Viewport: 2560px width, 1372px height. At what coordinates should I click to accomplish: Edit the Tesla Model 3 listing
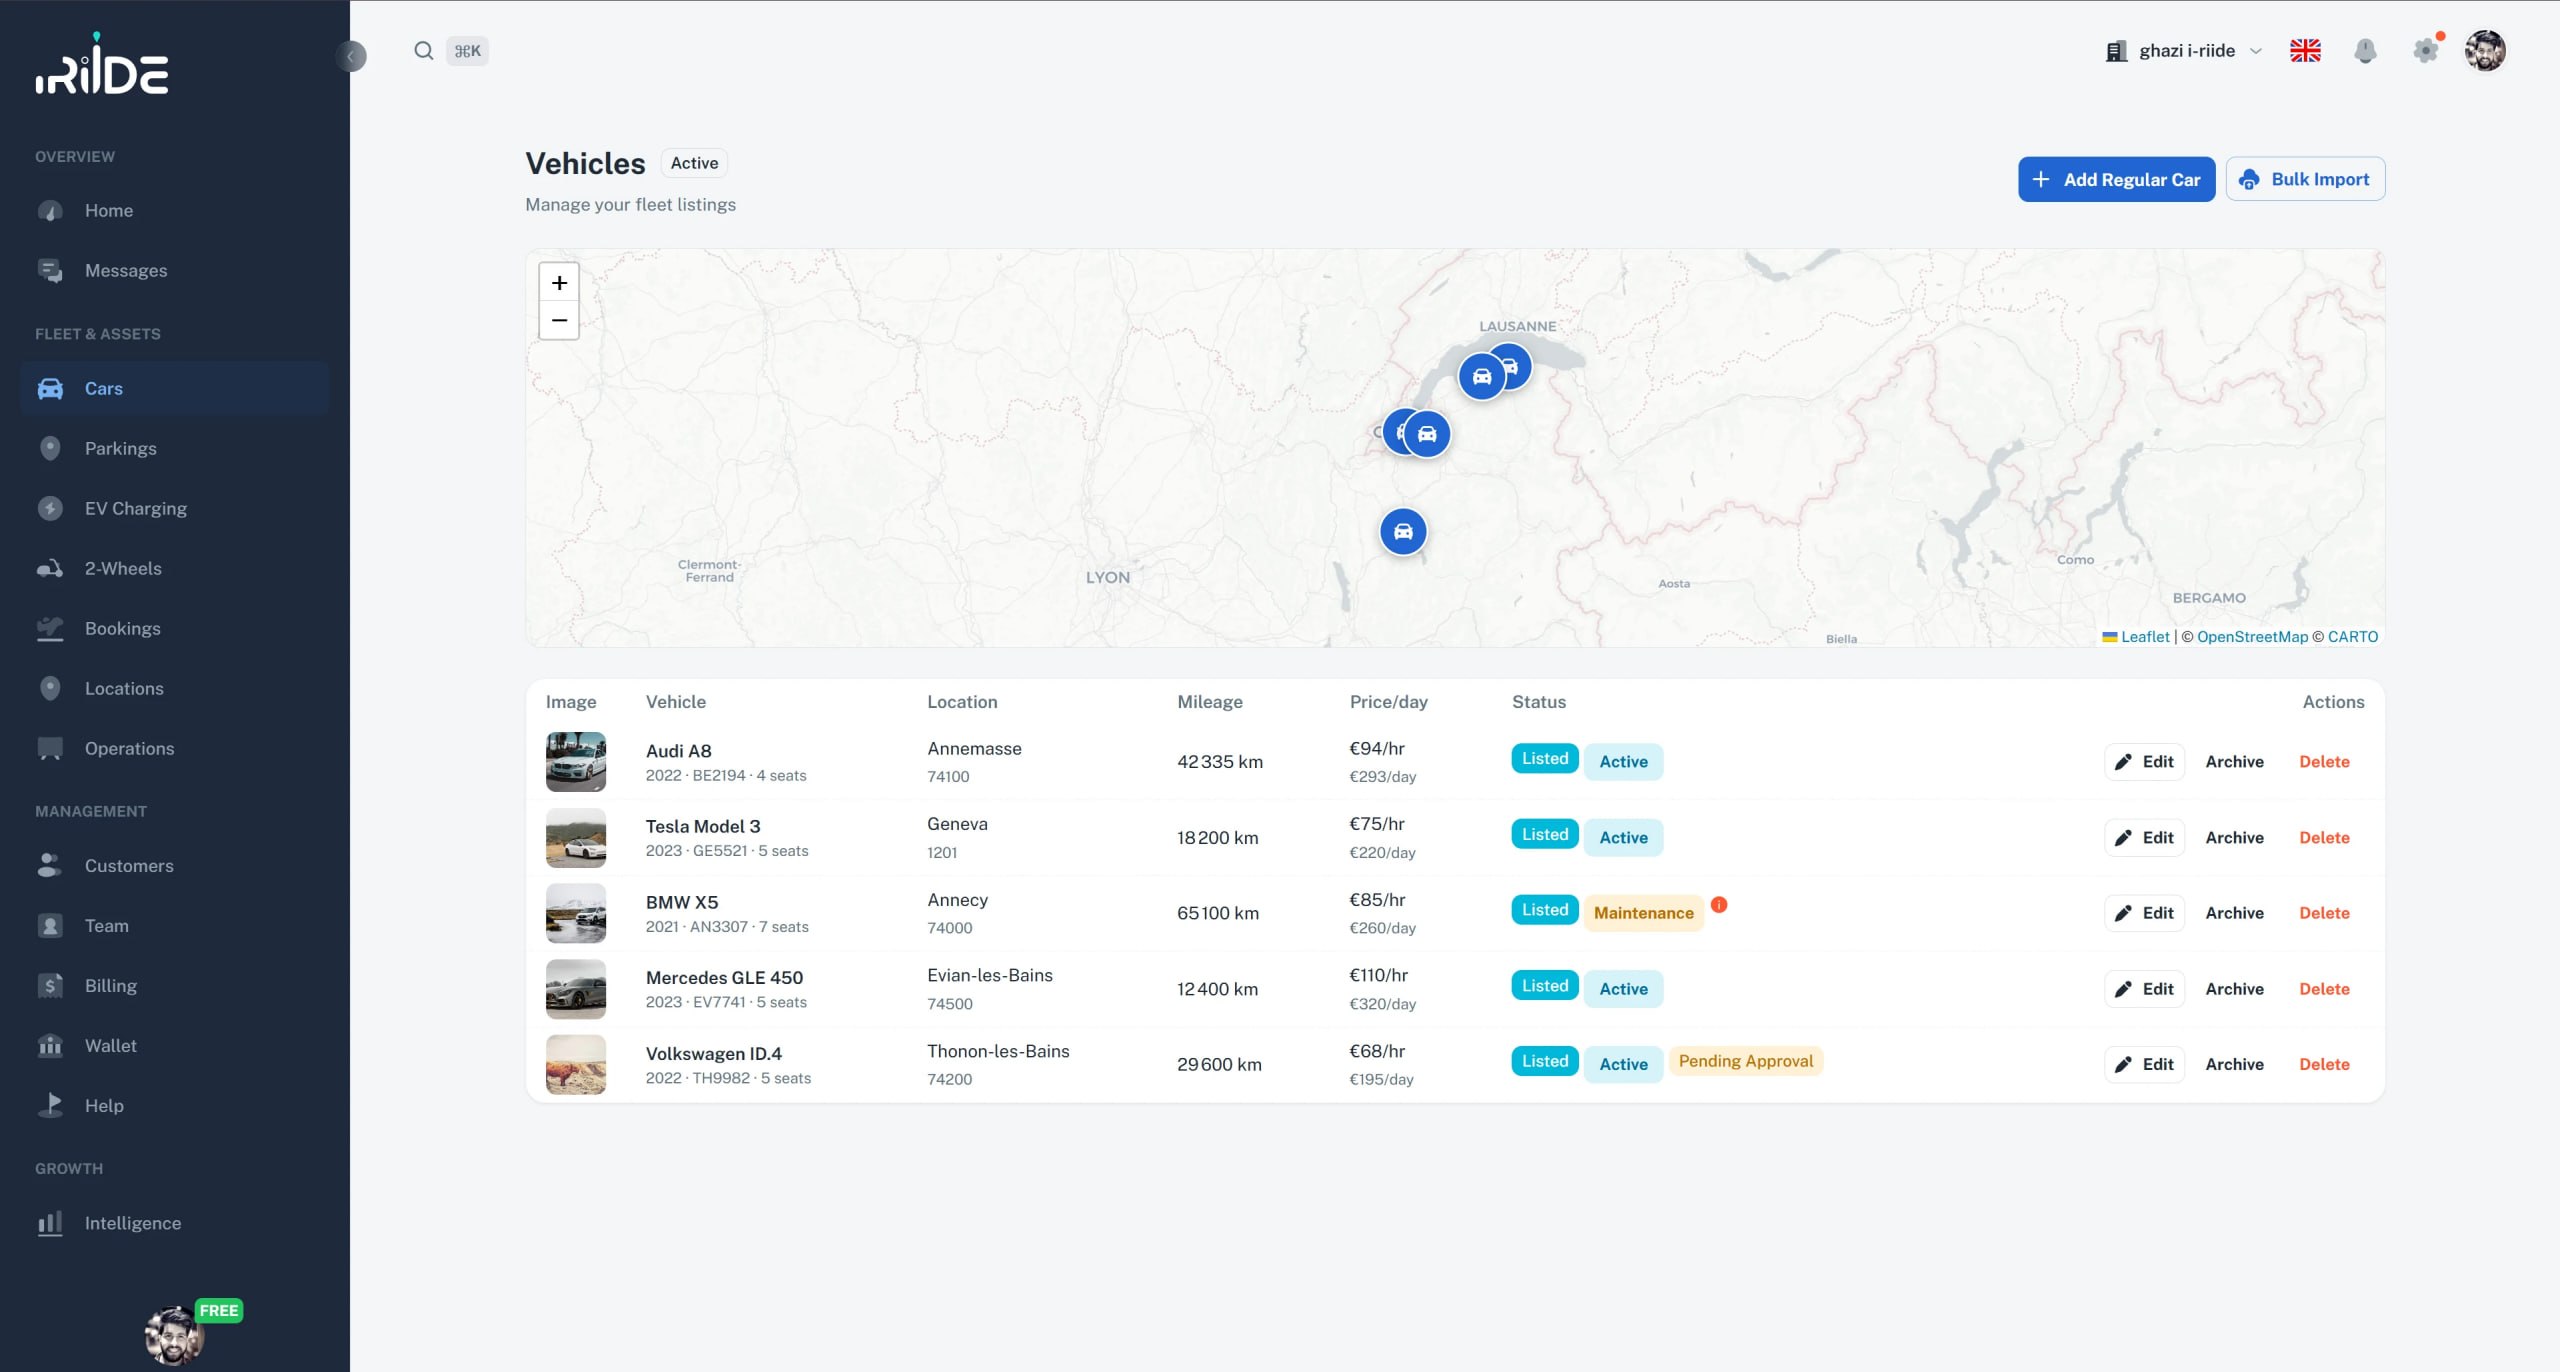[x=2144, y=838]
